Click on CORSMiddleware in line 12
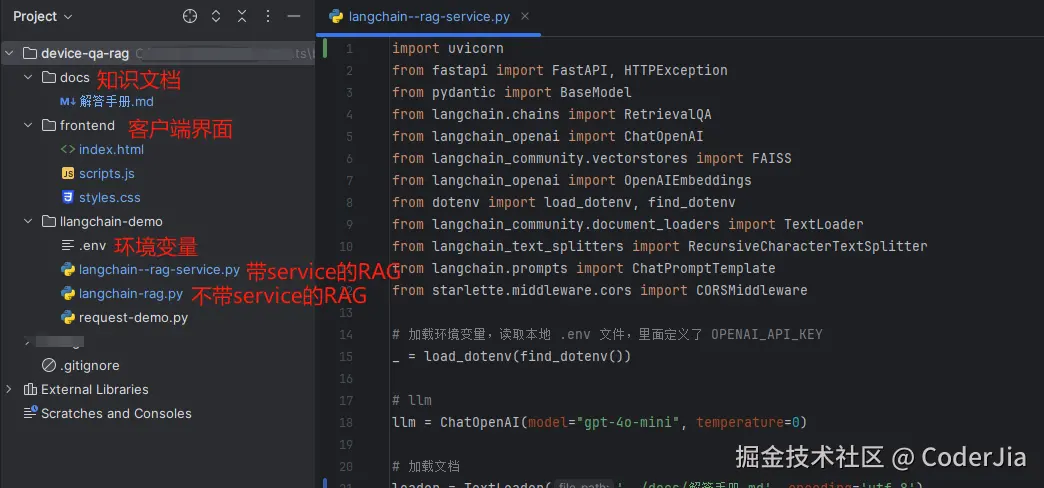Viewport: 1044px width, 488px height. (752, 290)
